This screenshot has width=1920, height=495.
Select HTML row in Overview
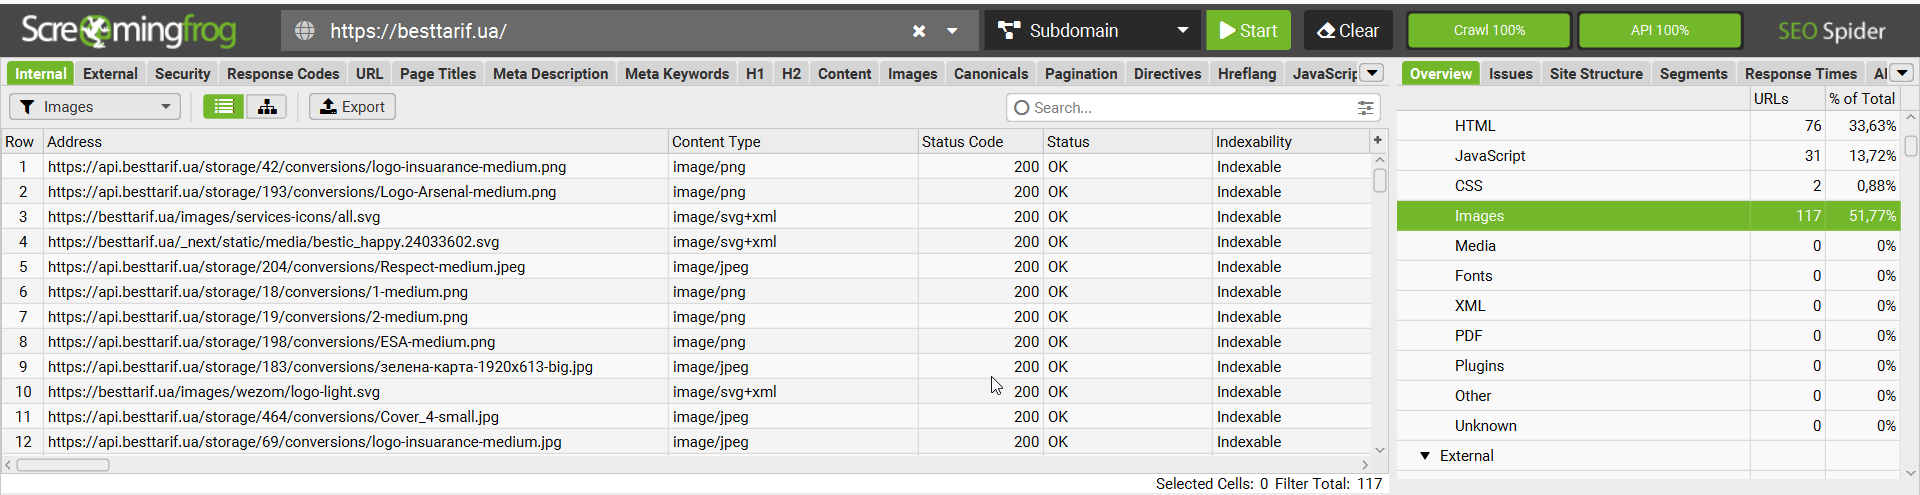pyautogui.click(x=1648, y=125)
